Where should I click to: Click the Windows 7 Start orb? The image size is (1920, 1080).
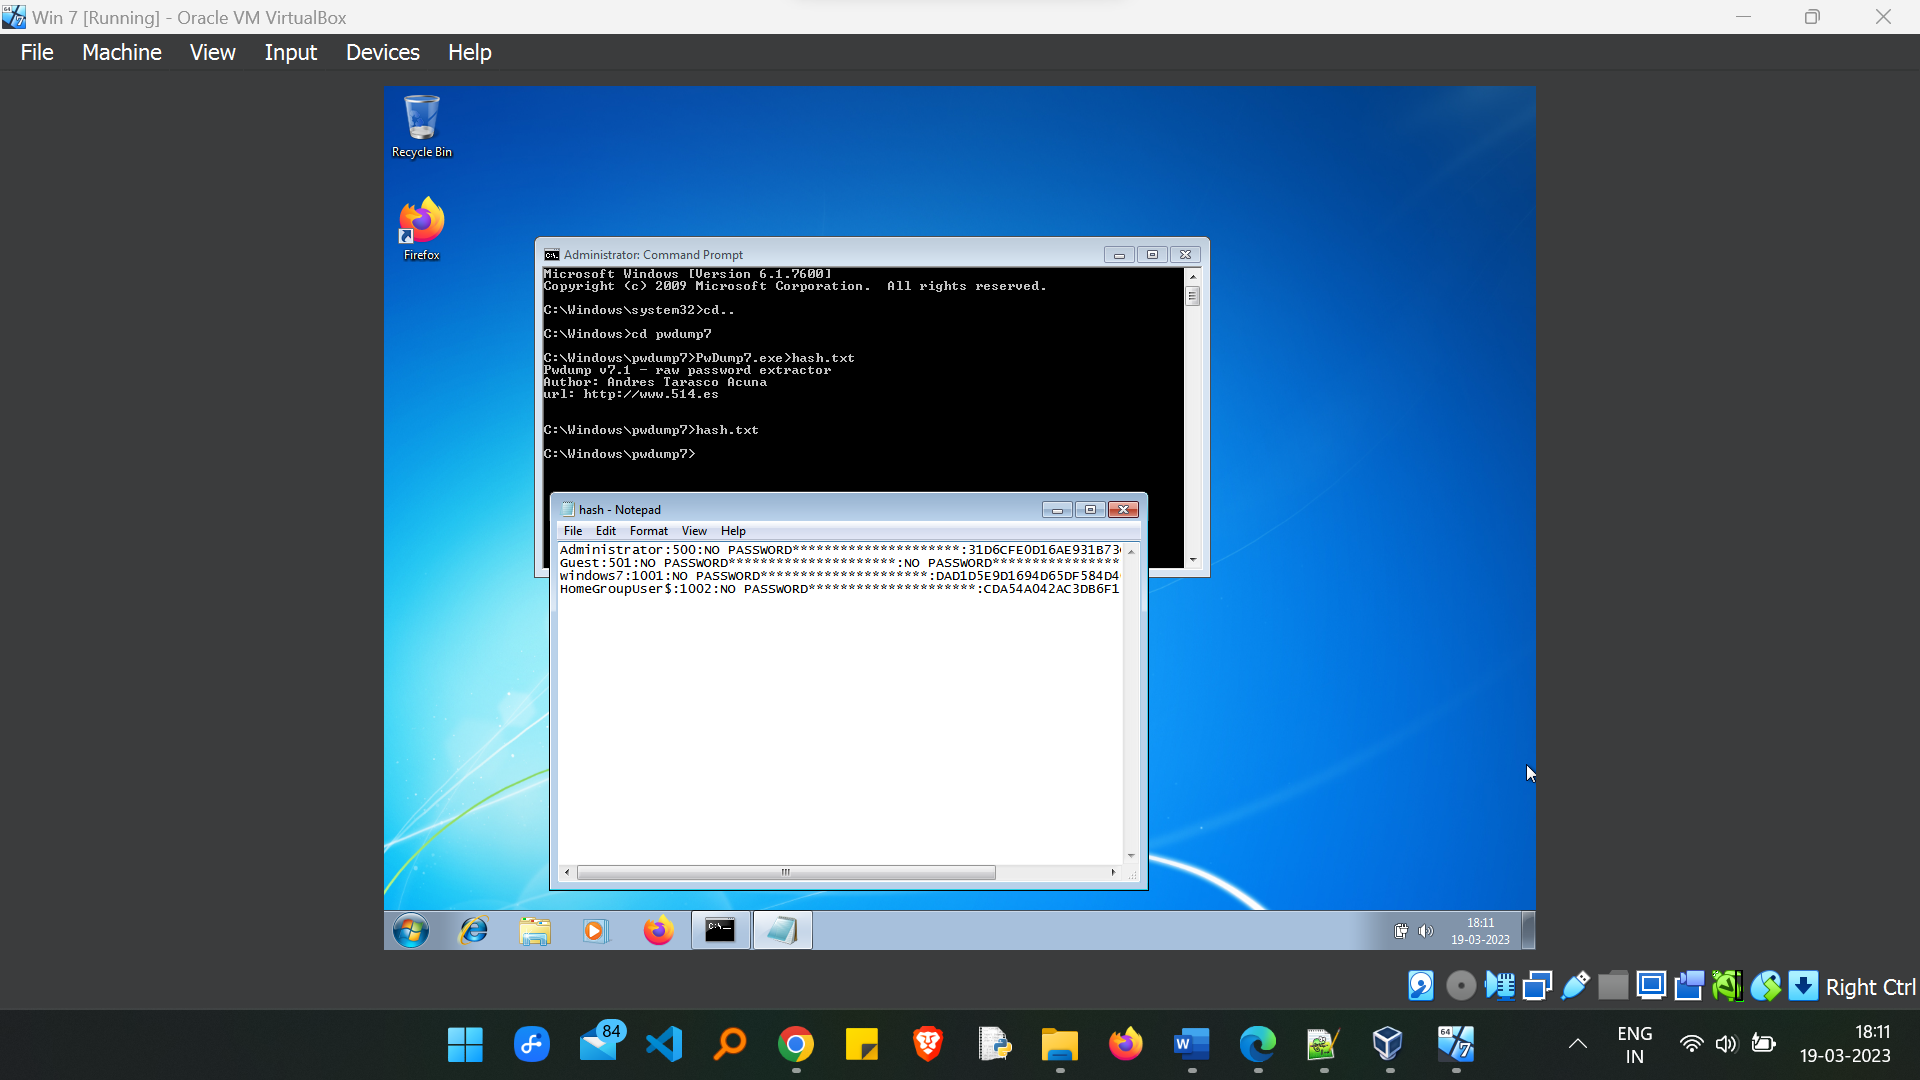[x=411, y=931]
